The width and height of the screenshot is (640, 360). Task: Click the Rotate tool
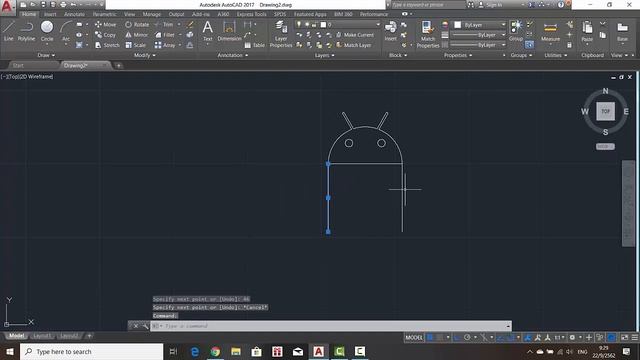coord(137,24)
